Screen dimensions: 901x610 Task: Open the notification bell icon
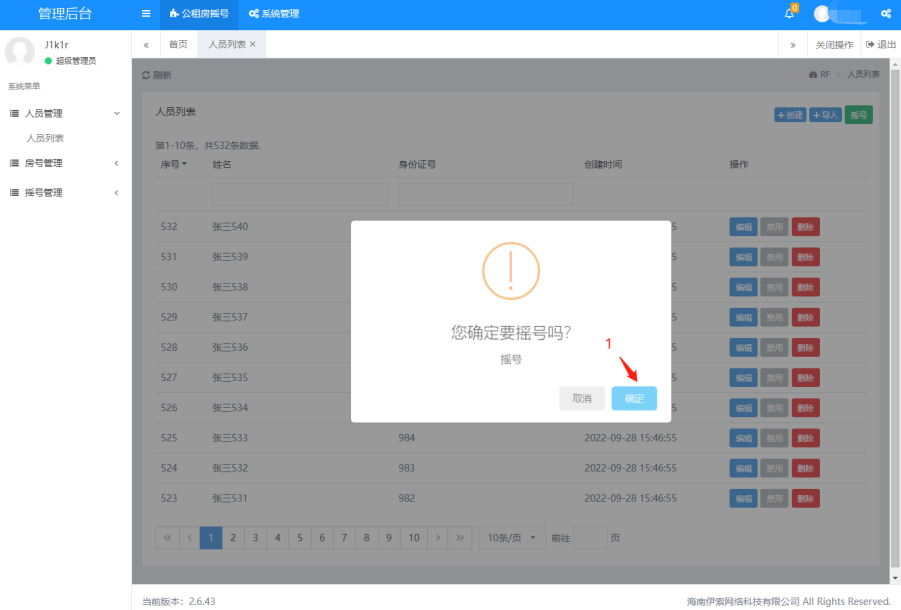[789, 14]
